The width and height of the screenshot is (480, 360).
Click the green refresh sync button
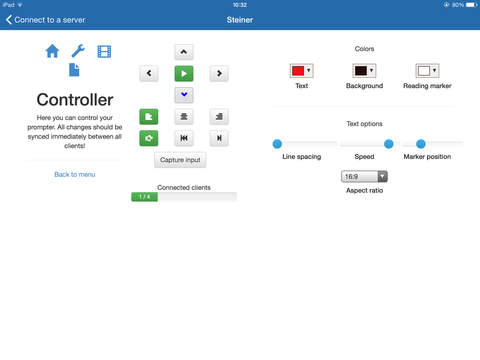pos(149,138)
